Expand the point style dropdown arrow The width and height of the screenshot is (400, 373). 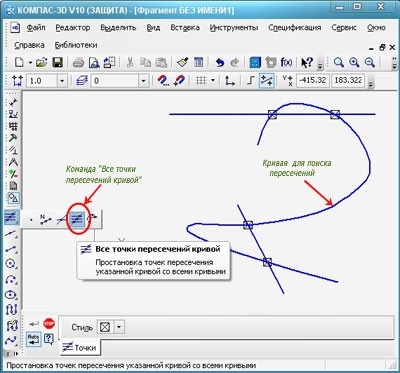click(x=119, y=327)
